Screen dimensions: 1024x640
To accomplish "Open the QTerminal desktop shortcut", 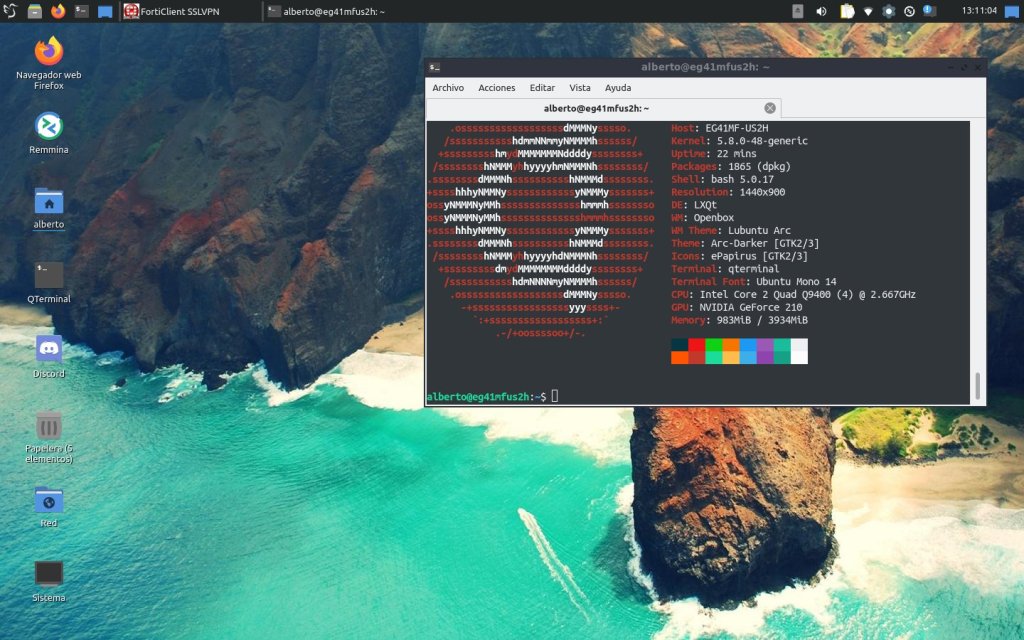I will 48,275.
